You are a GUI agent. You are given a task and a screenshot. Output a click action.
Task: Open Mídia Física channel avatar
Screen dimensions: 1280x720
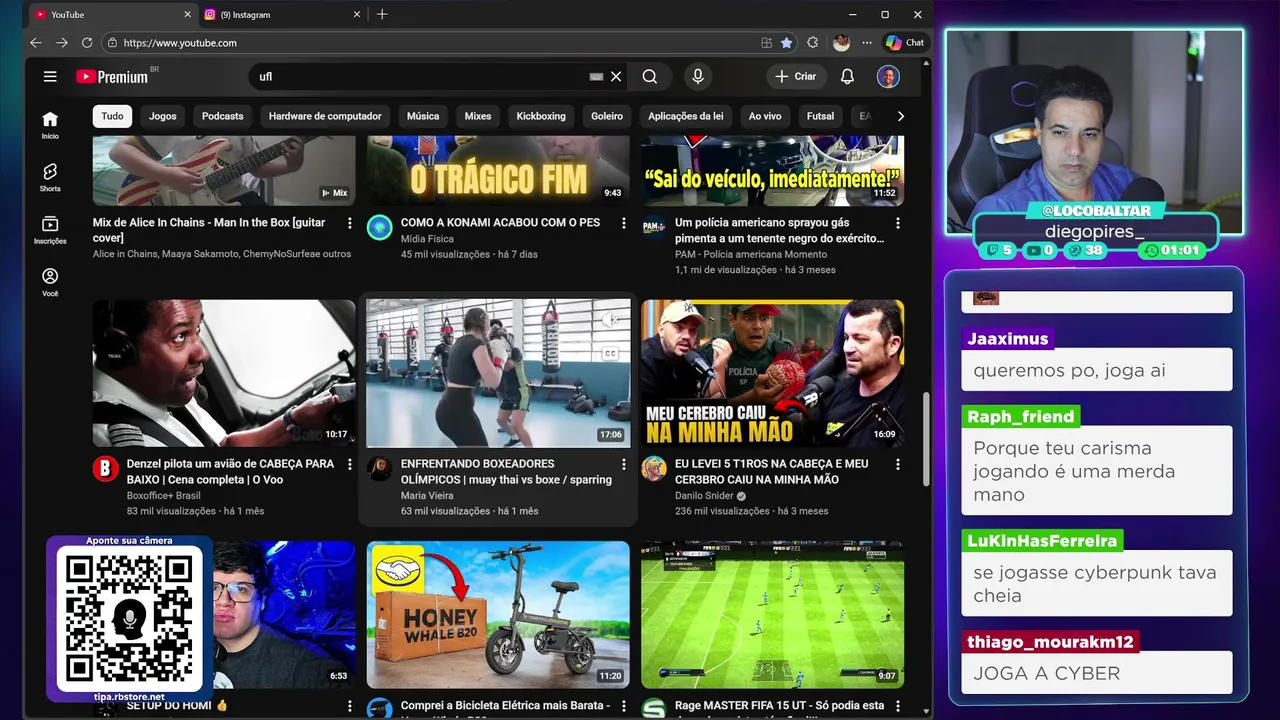pos(380,227)
